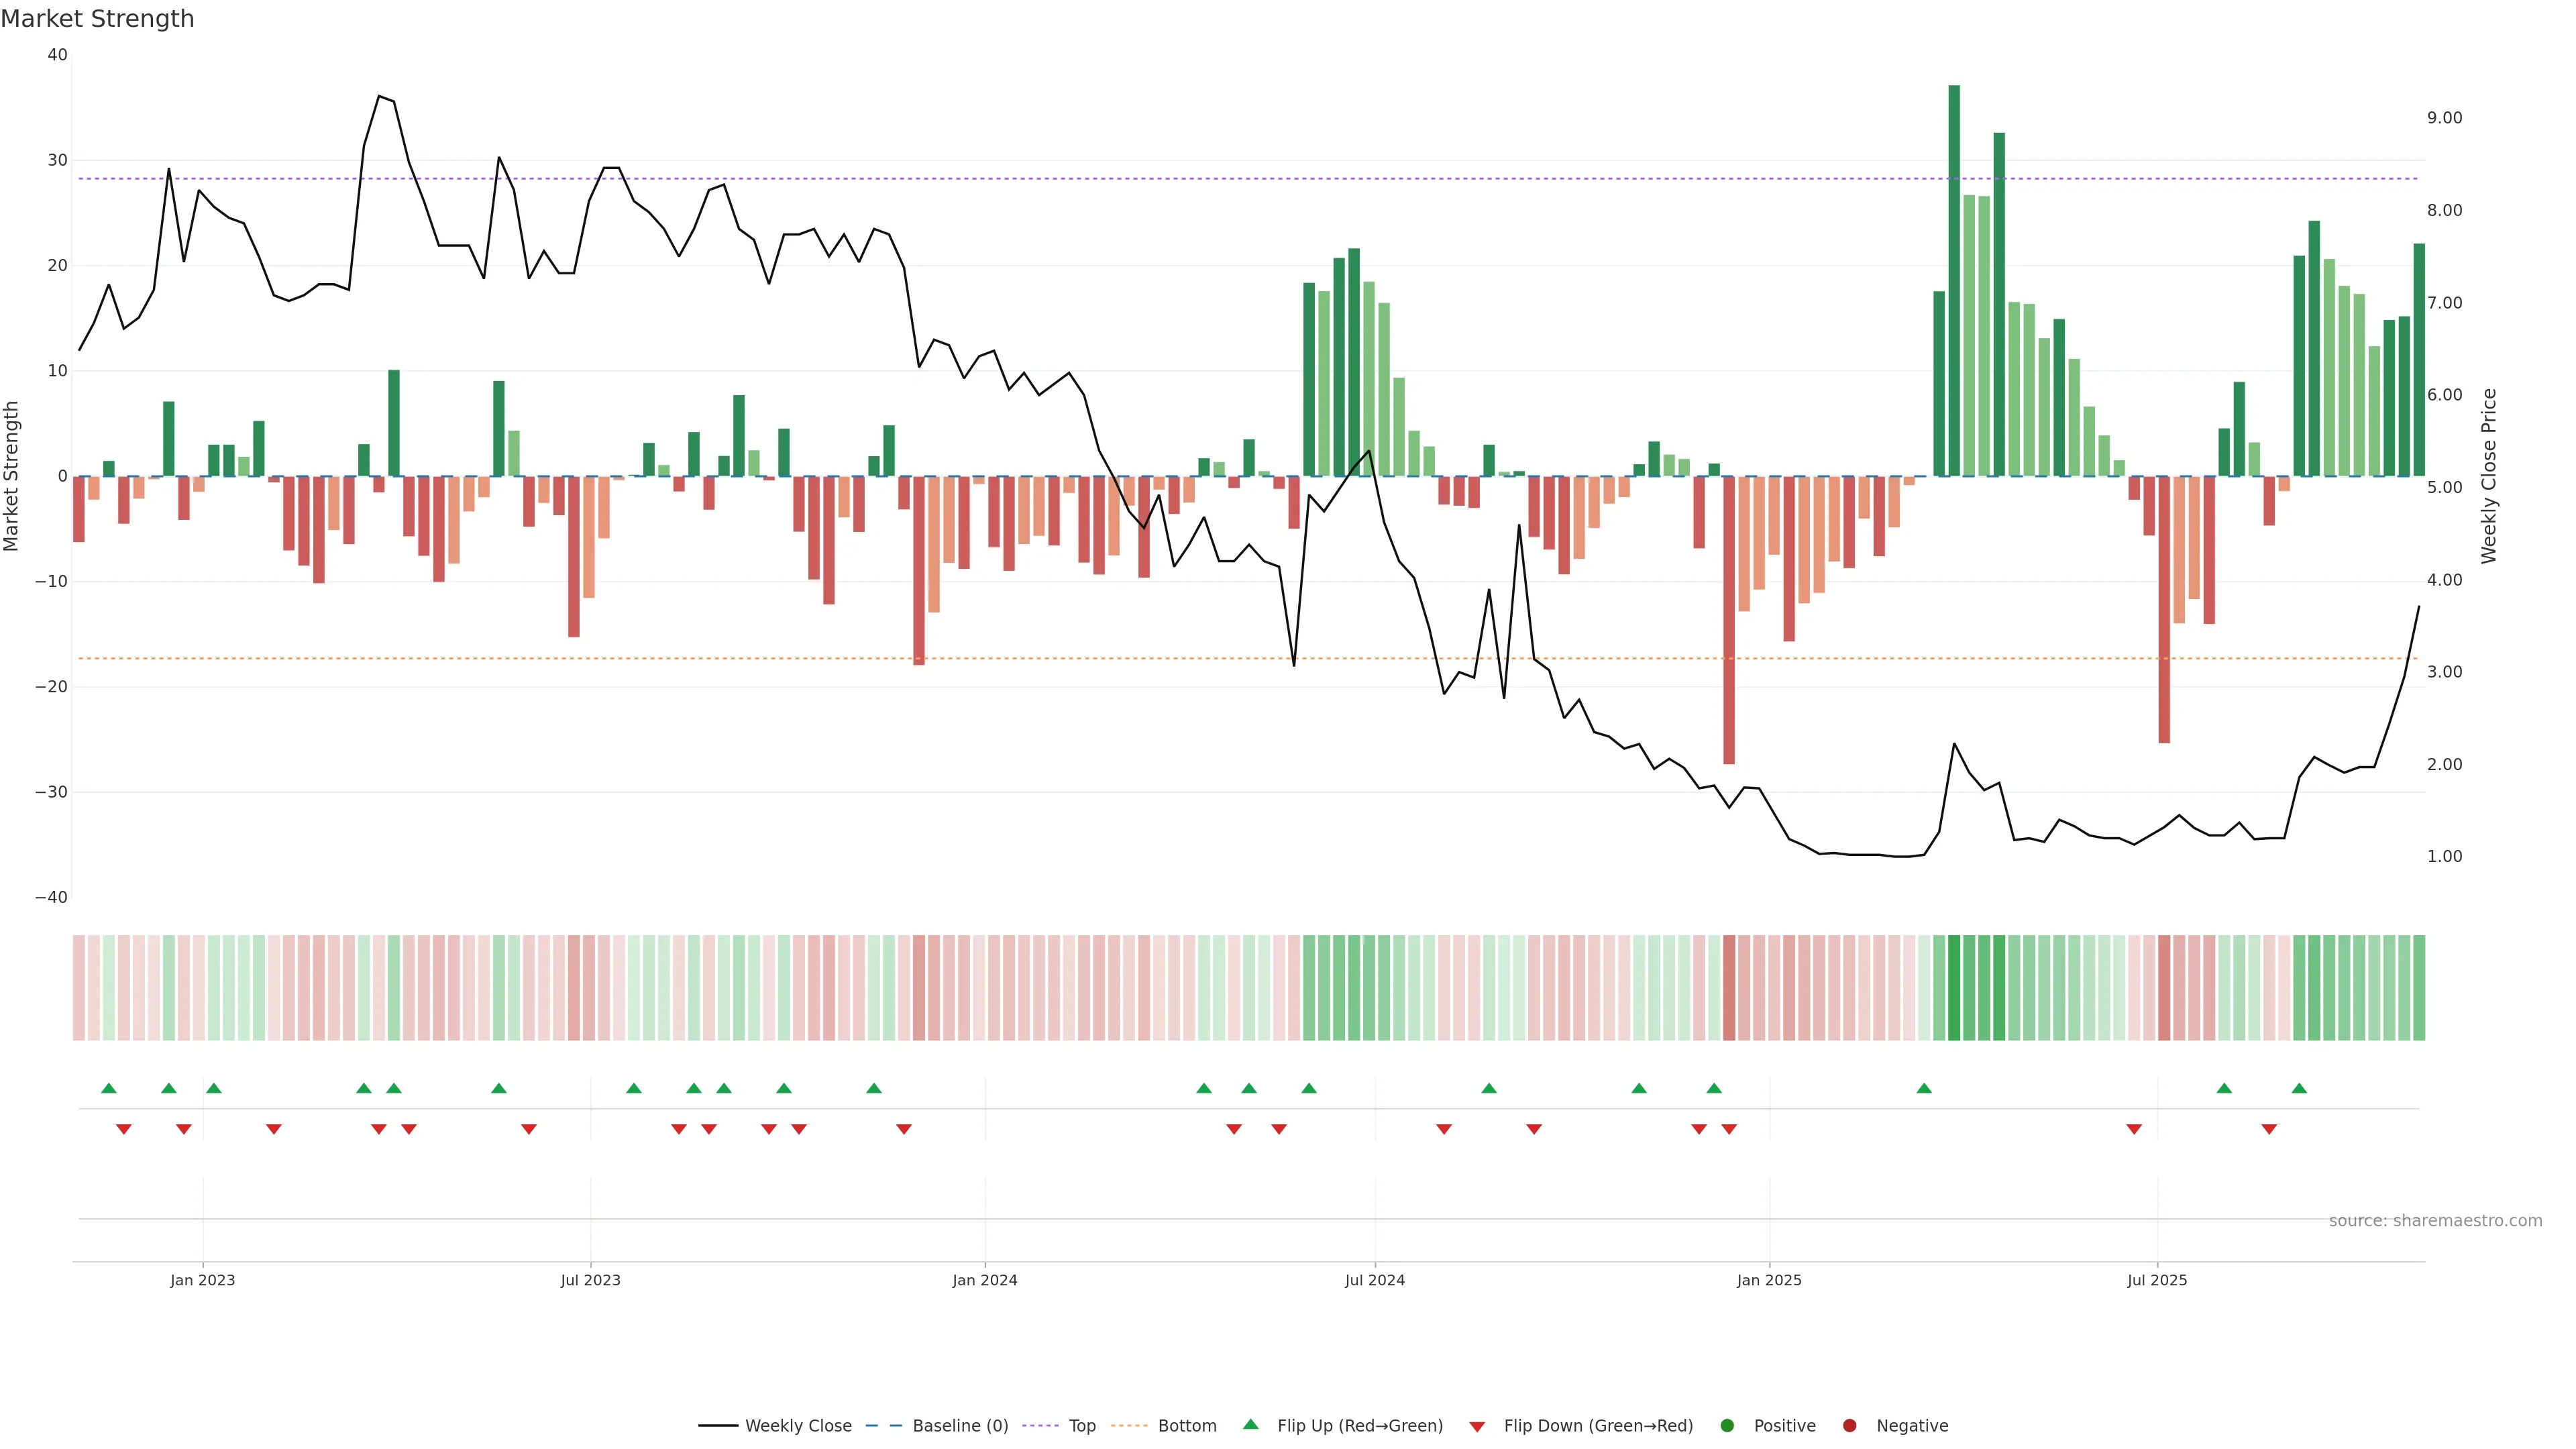Click the source: sharemaestro.com text
Image resolution: width=2576 pixels, height=1449 pixels.
2435,1221
